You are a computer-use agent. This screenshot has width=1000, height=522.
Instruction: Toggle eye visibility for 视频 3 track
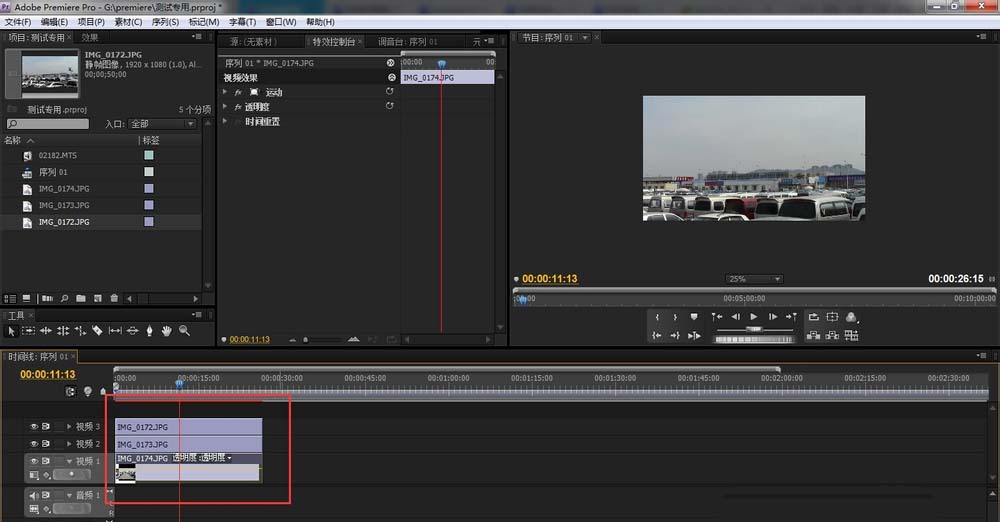click(33, 427)
